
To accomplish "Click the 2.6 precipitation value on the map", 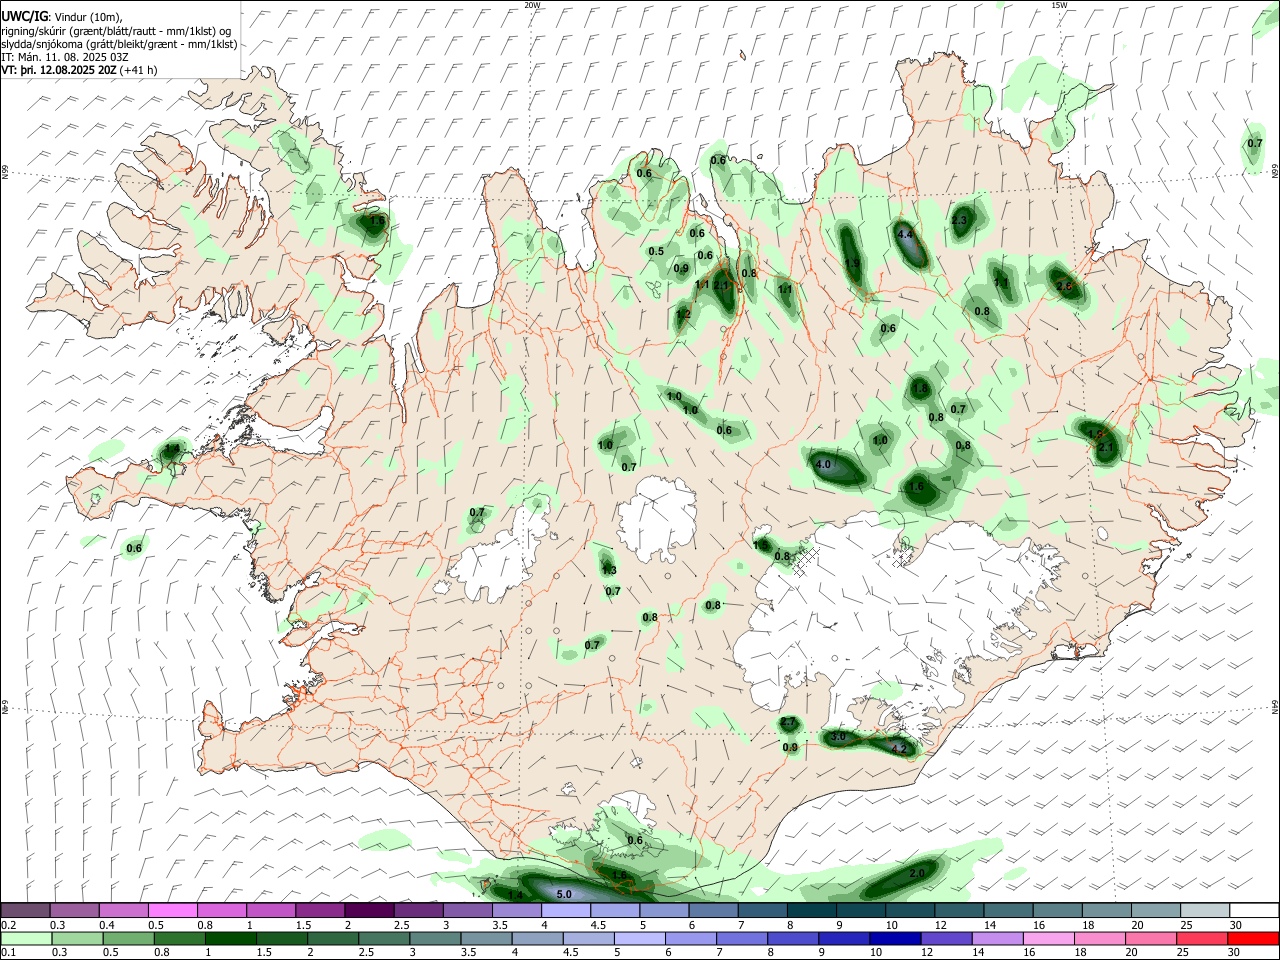I will click(1064, 287).
